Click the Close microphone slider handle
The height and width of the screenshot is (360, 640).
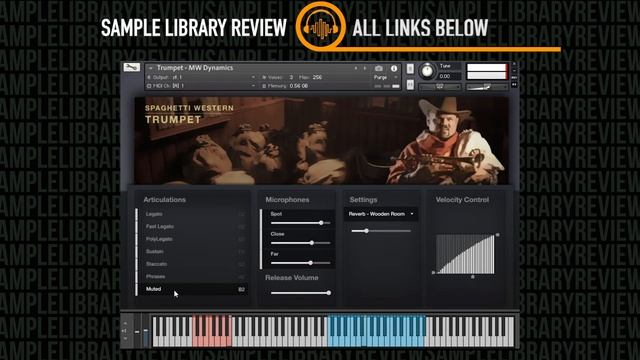point(312,243)
